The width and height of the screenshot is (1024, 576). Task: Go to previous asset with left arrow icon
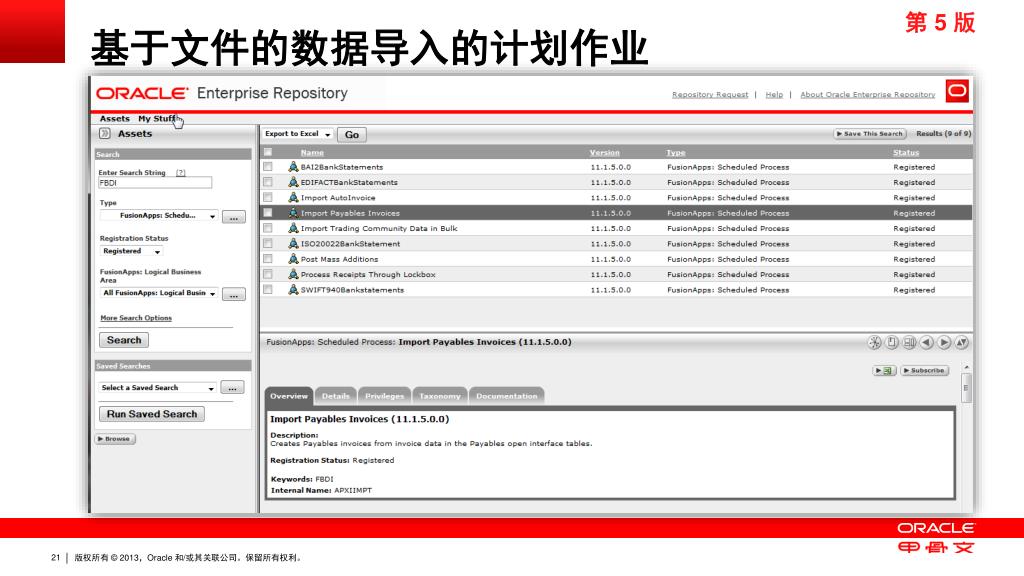pyautogui.click(x=927, y=342)
